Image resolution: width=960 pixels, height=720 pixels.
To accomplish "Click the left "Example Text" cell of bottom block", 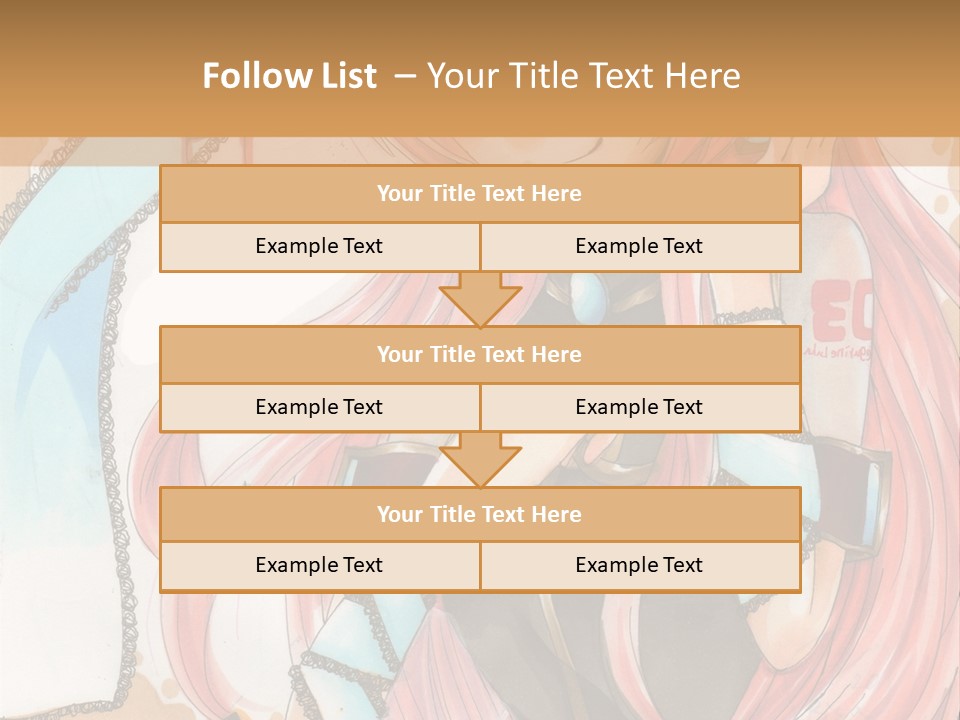I will click(319, 565).
